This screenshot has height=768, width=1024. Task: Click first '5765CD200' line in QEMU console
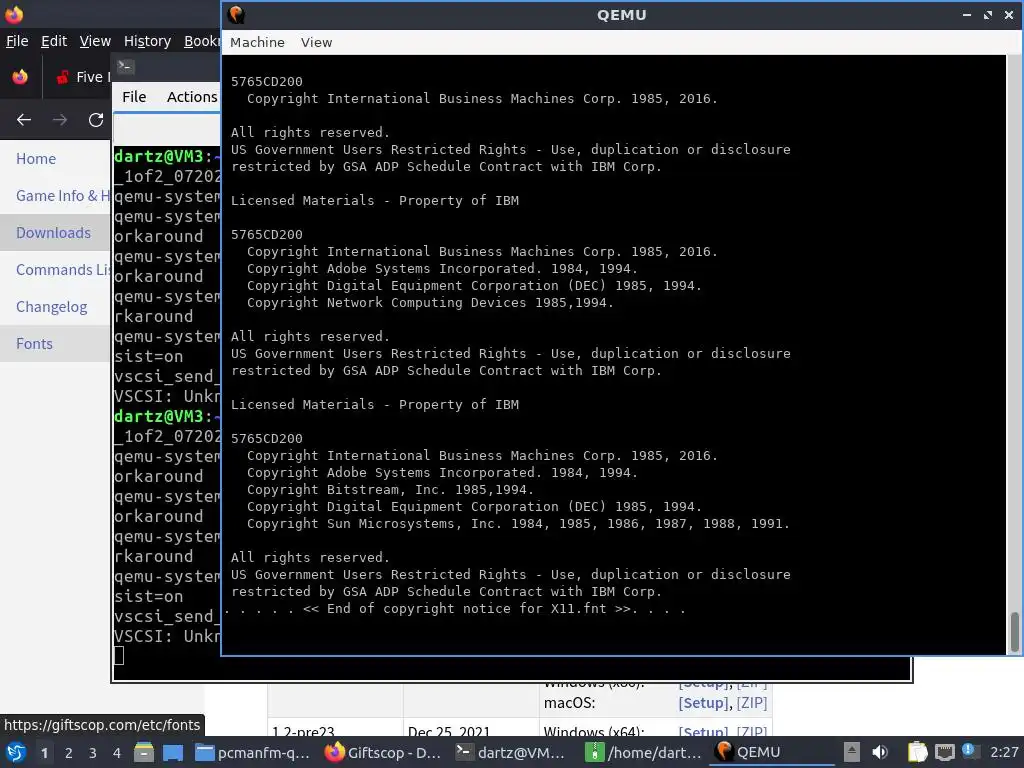(x=266, y=82)
